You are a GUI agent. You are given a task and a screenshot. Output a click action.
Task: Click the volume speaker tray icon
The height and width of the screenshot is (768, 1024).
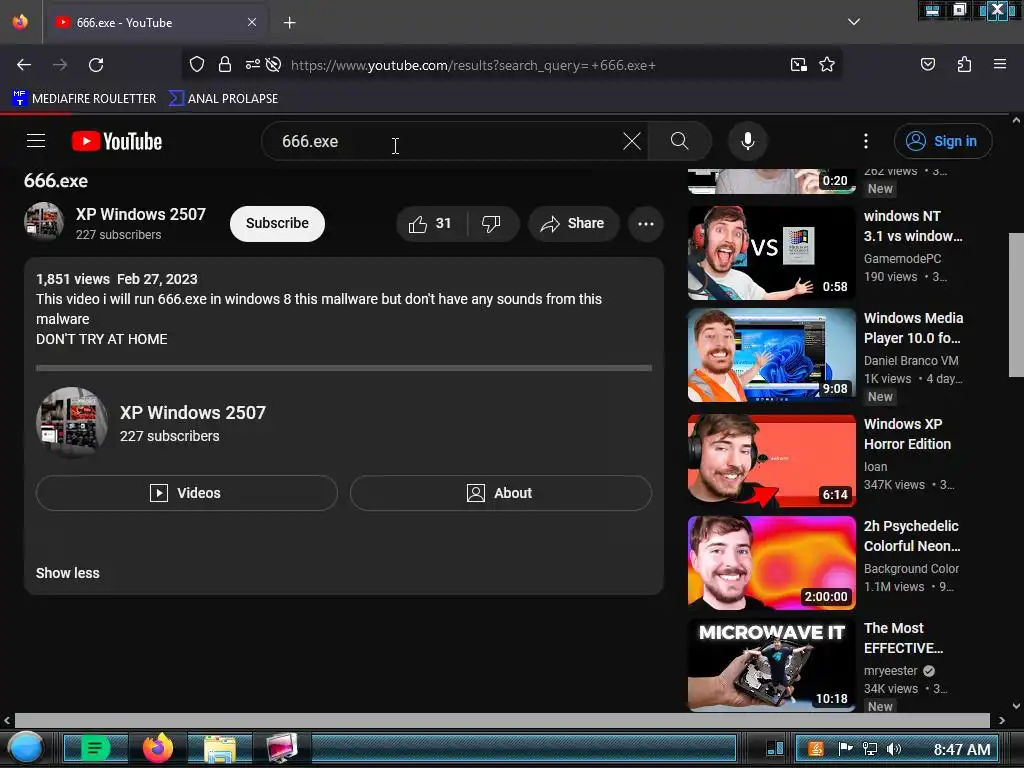click(x=893, y=749)
